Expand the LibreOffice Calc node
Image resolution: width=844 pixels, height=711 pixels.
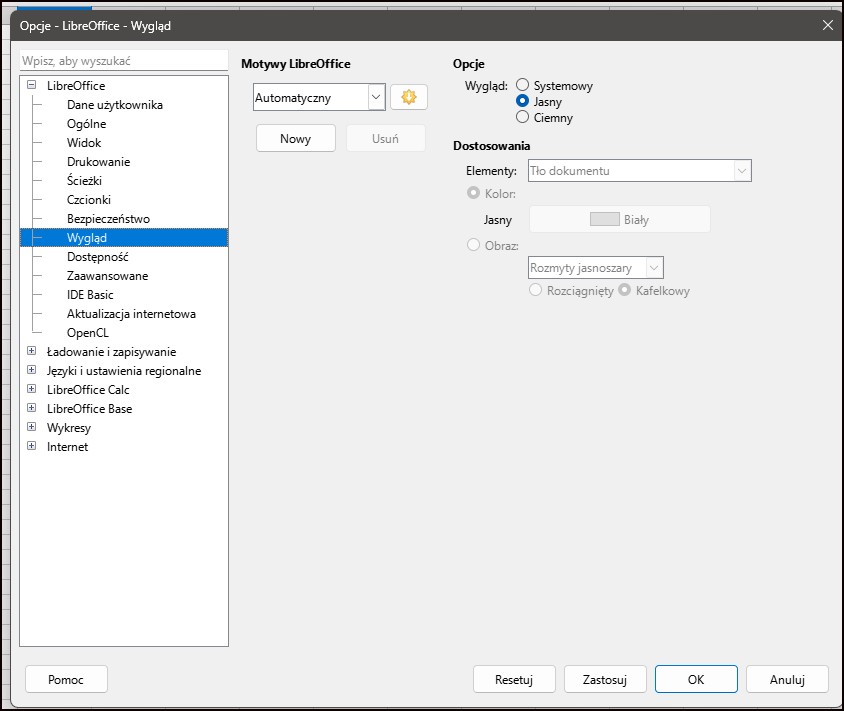point(32,389)
